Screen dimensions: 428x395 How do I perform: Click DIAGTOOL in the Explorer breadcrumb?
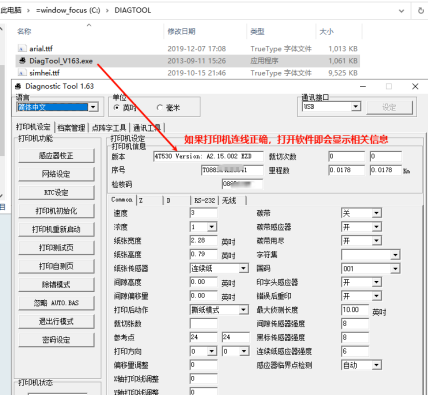pos(133,11)
